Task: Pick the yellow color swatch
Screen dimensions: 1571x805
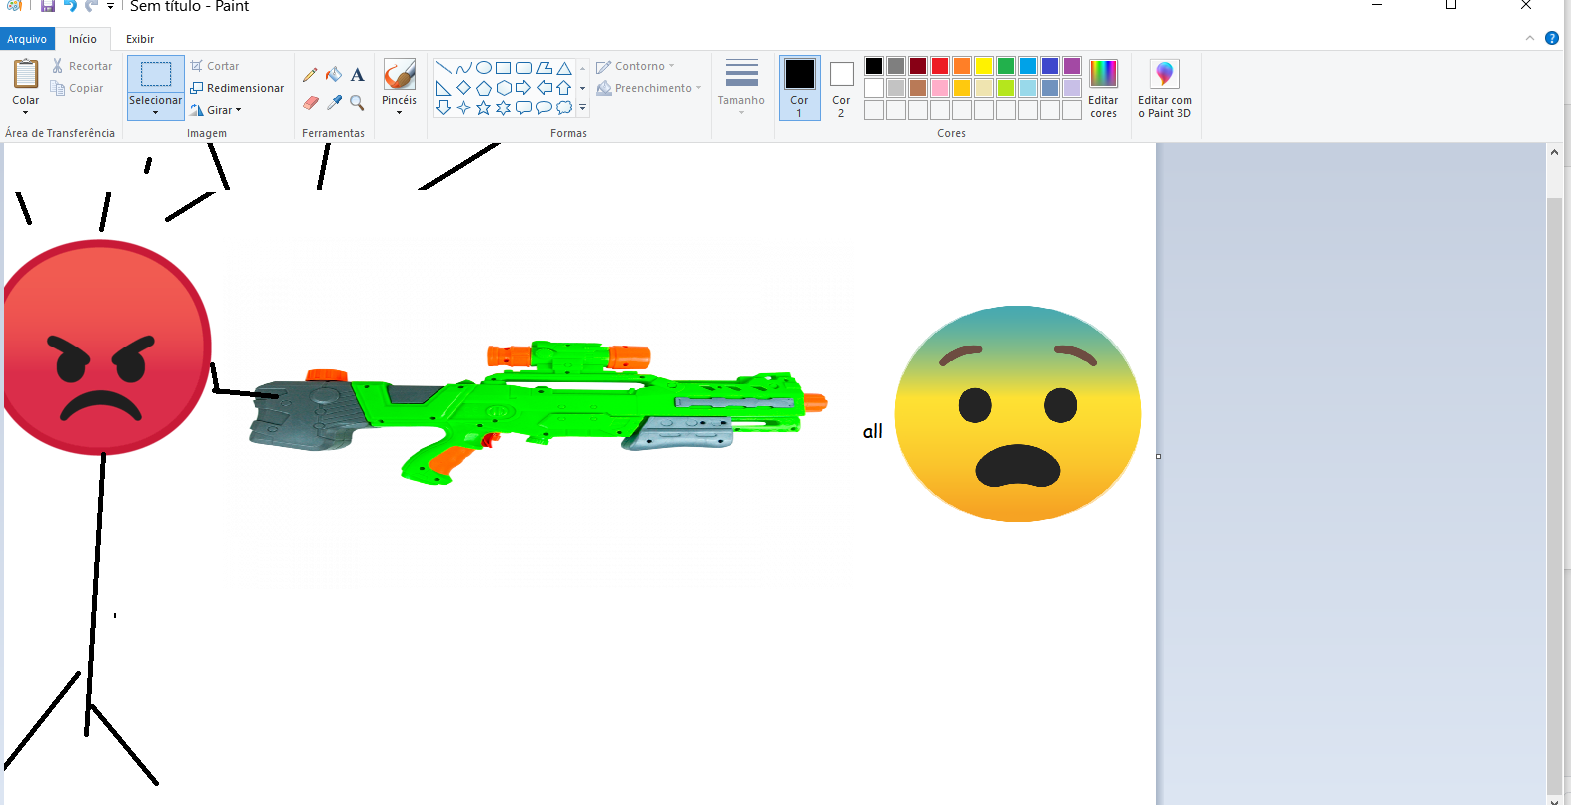Action: tap(984, 66)
